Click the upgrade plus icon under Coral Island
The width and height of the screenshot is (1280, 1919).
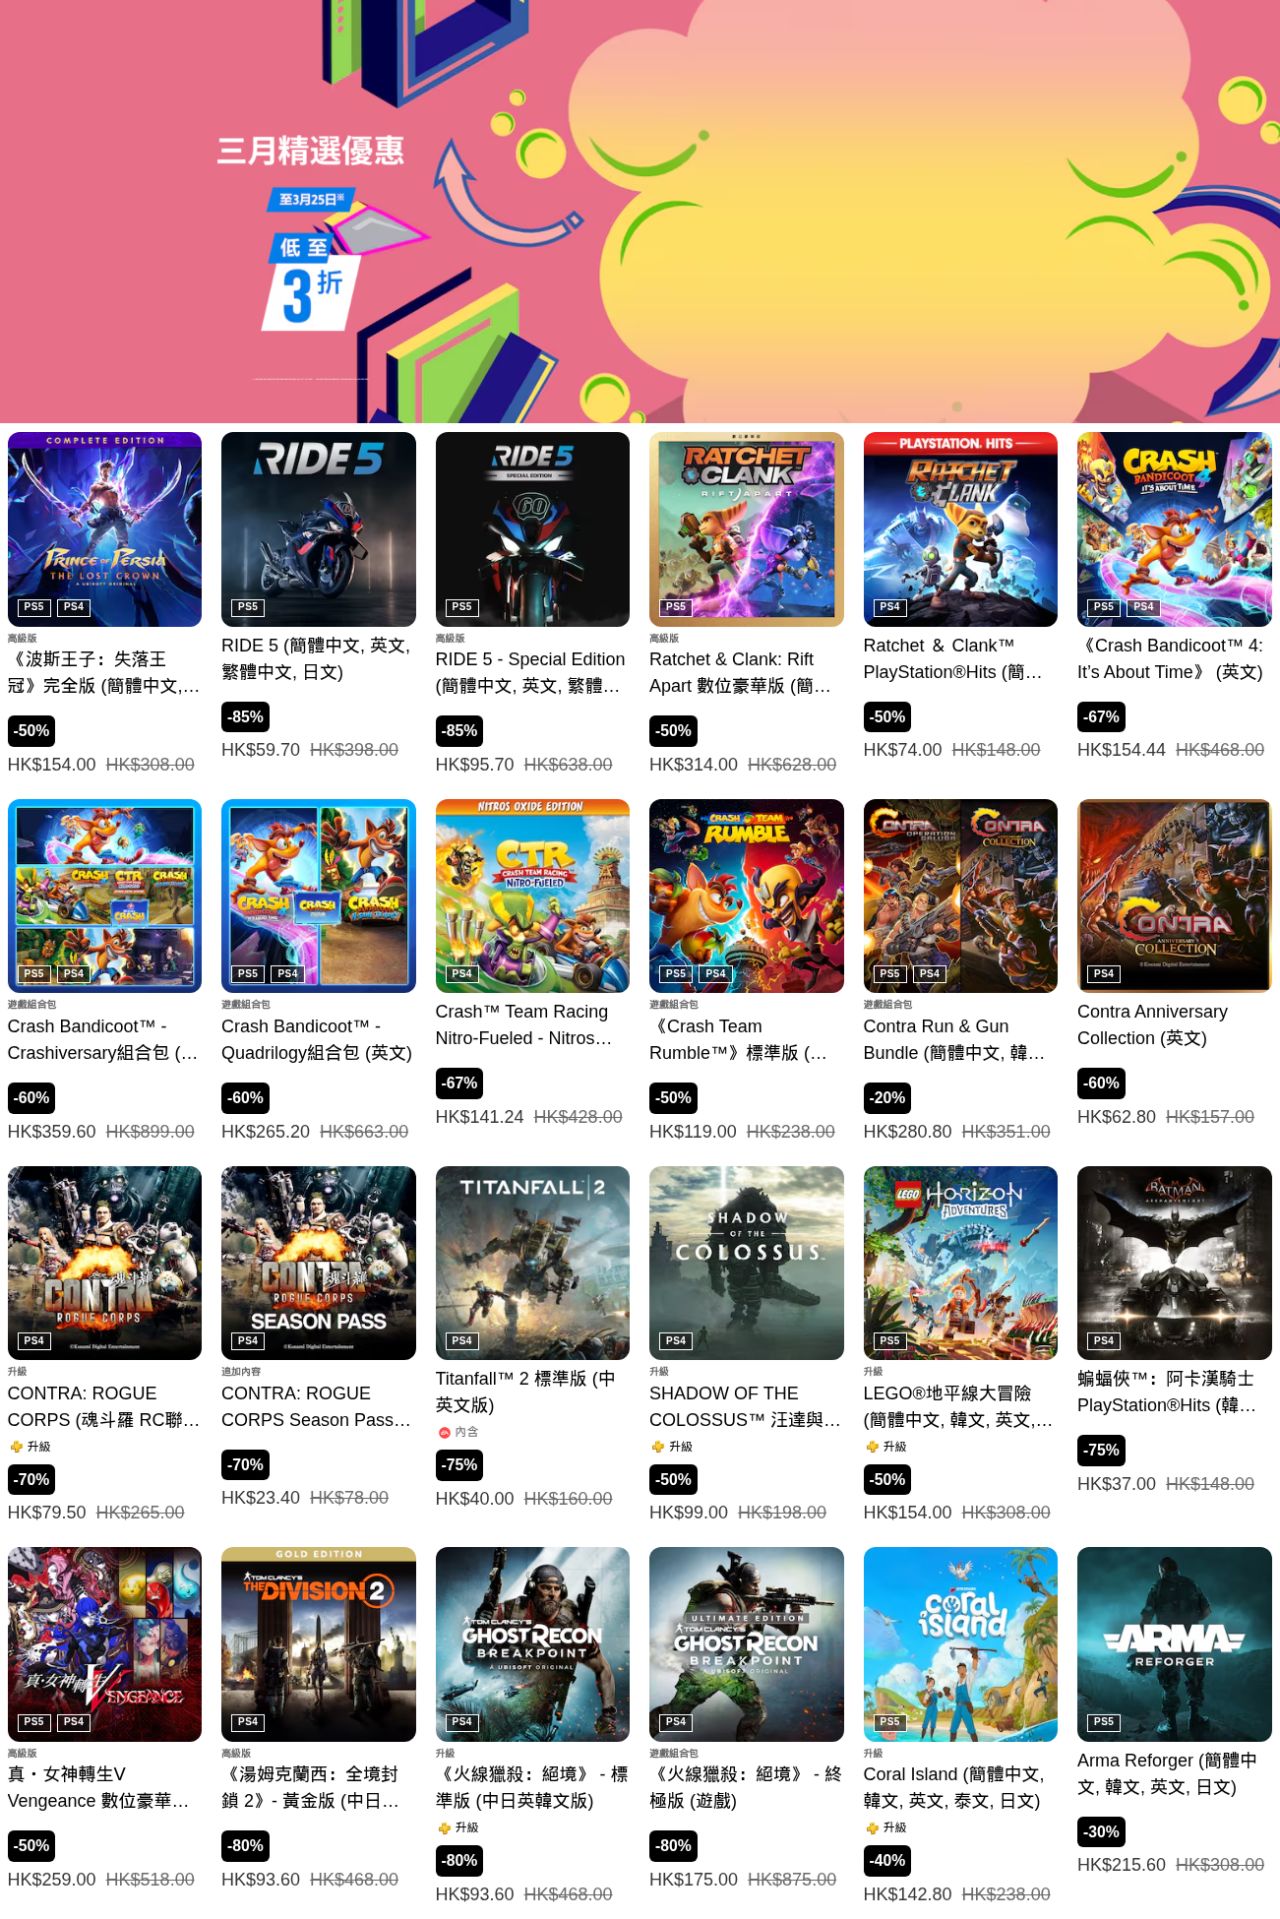(x=872, y=1828)
